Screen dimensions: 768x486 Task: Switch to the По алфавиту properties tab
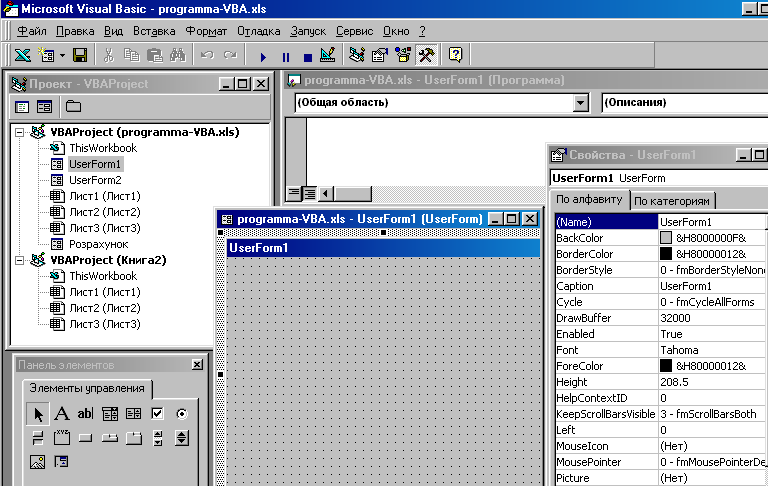pos(589,200)
